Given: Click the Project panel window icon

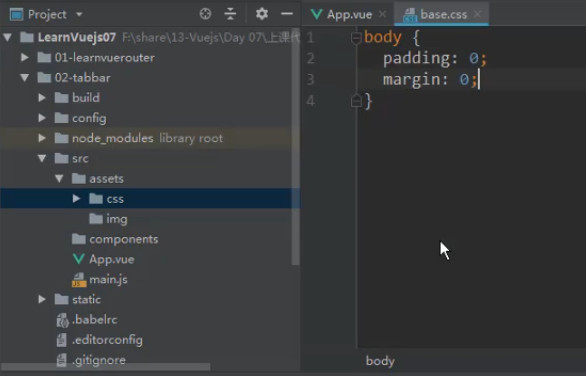Looking at the screenshot, I should [x=16, y=15].
